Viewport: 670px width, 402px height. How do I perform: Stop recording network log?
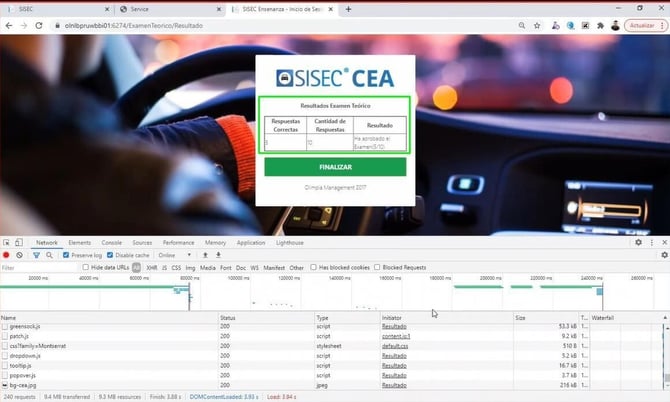click(6, 255)
